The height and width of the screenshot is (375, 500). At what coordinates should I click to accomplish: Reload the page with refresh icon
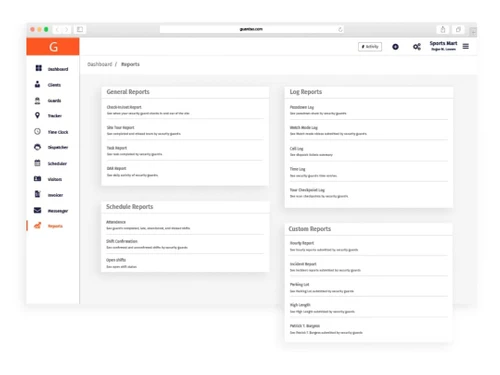click(x=340, y=29)
